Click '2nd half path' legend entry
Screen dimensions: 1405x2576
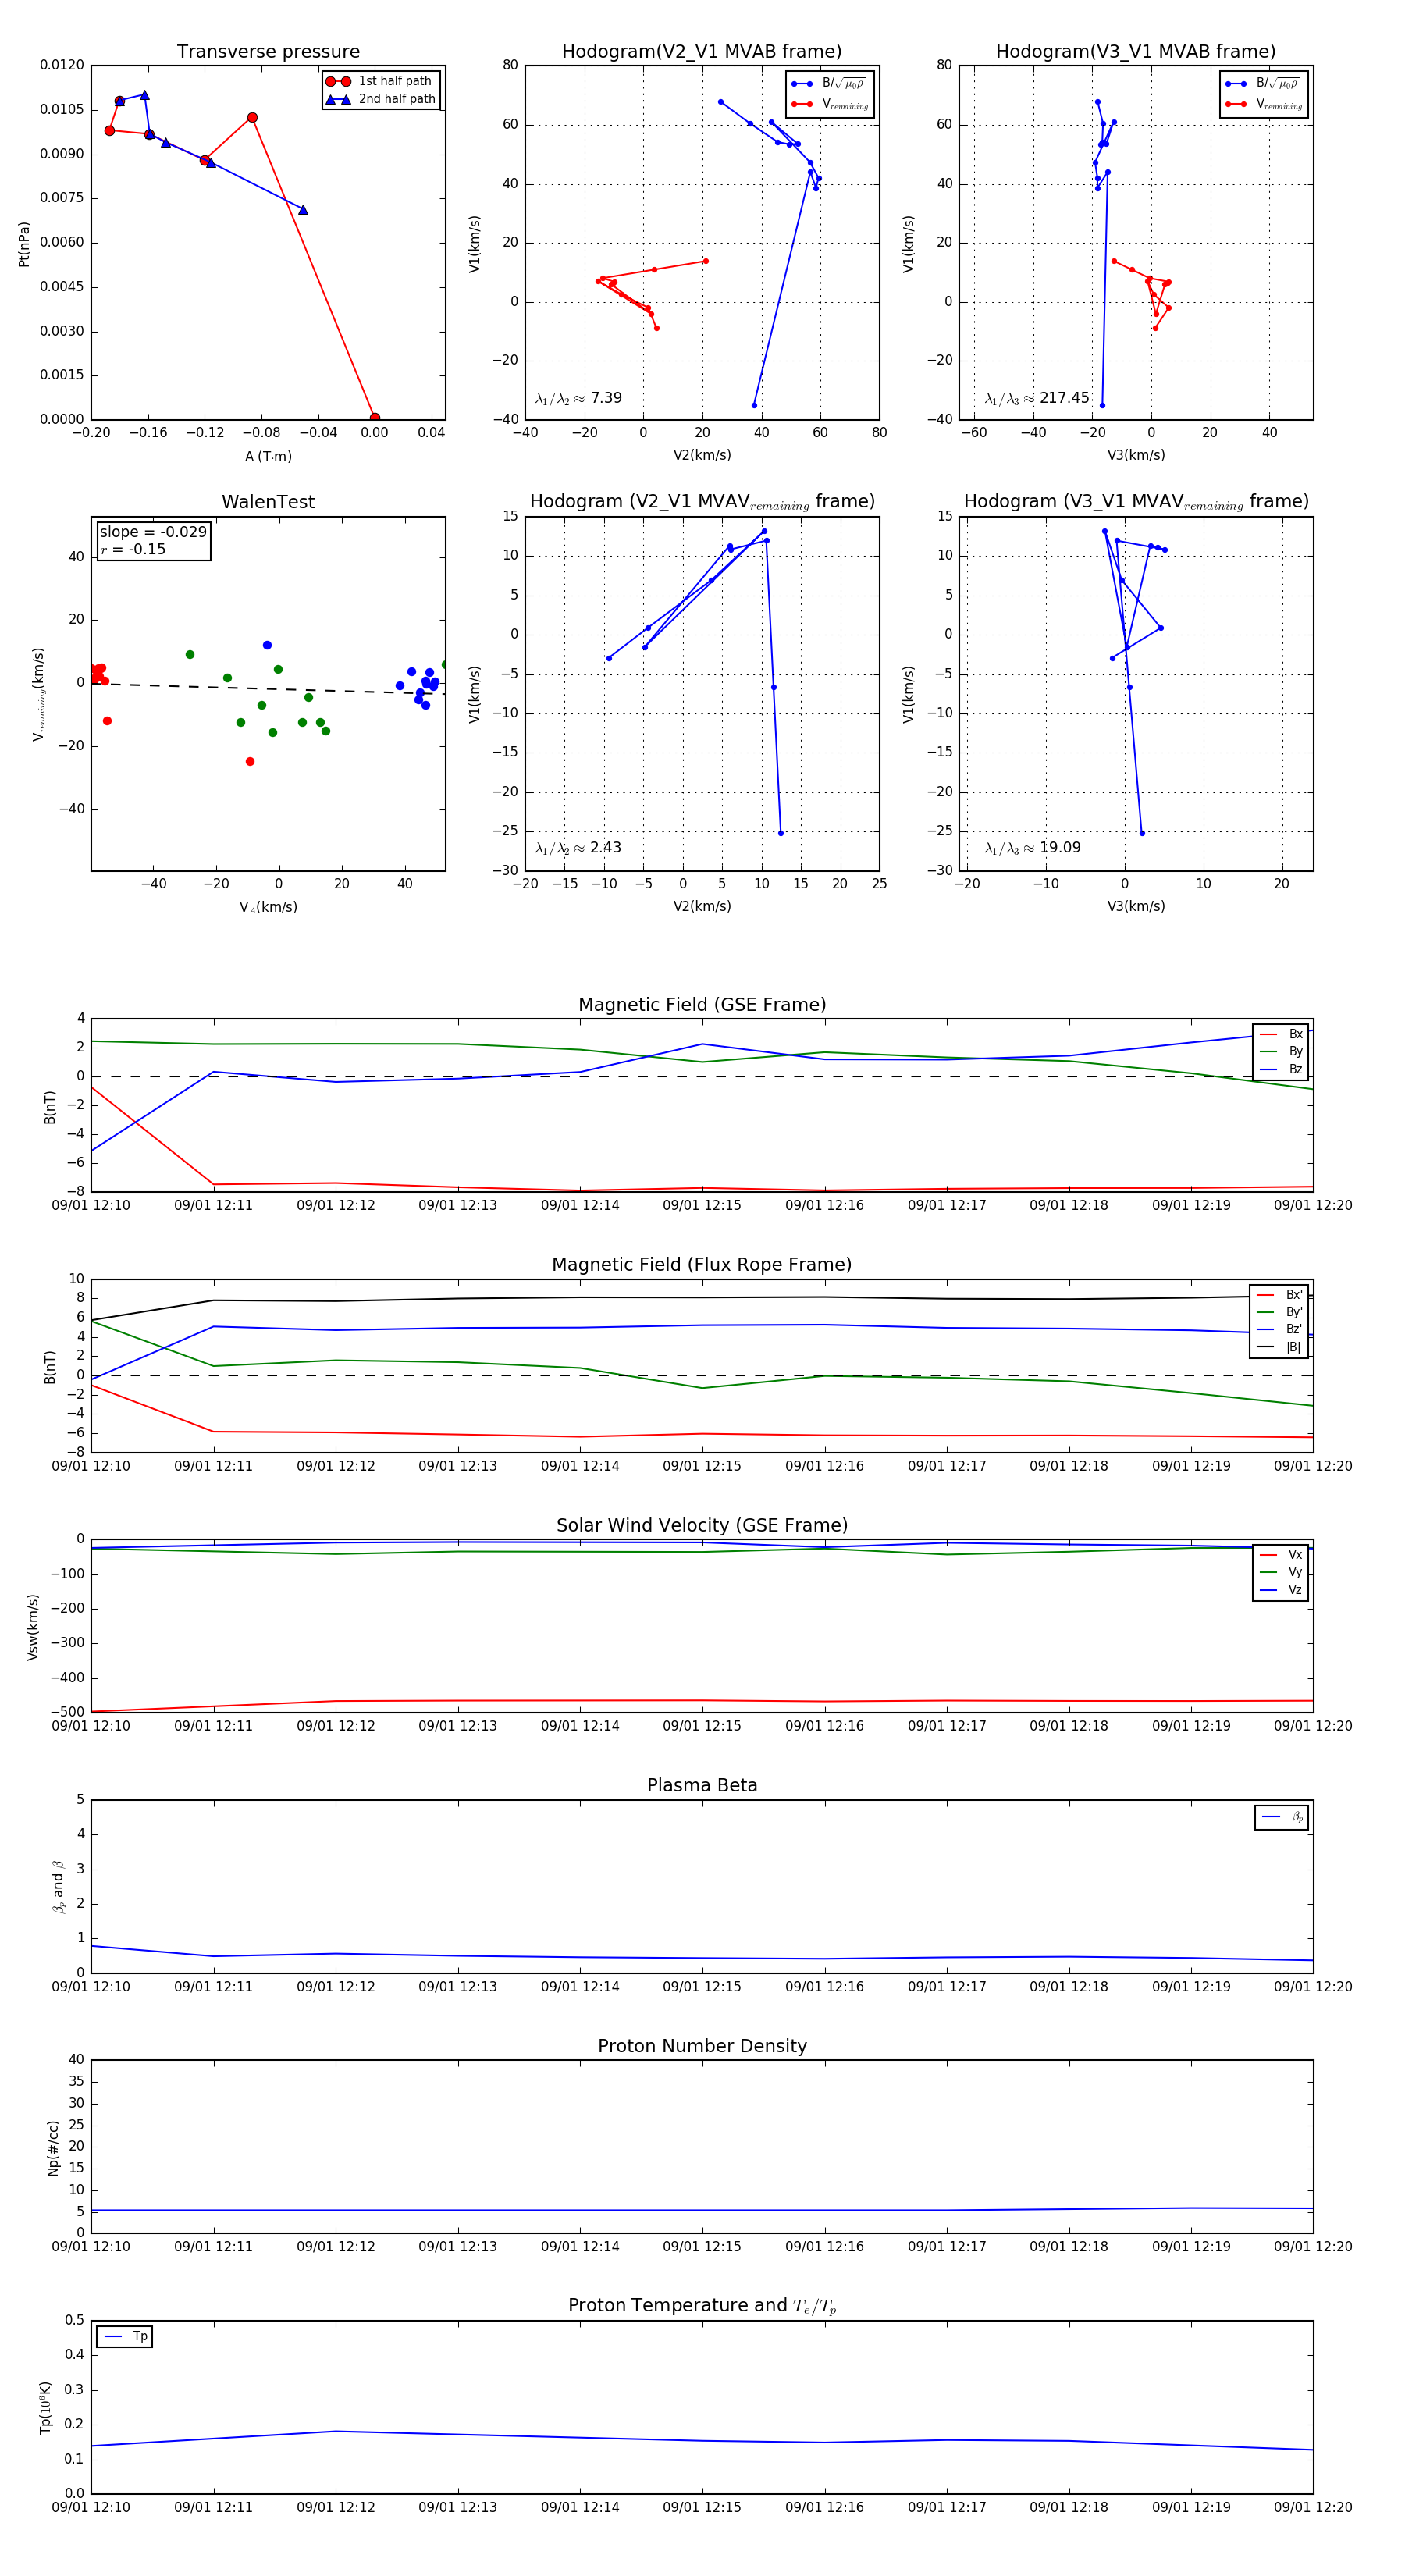coord(381,99)
